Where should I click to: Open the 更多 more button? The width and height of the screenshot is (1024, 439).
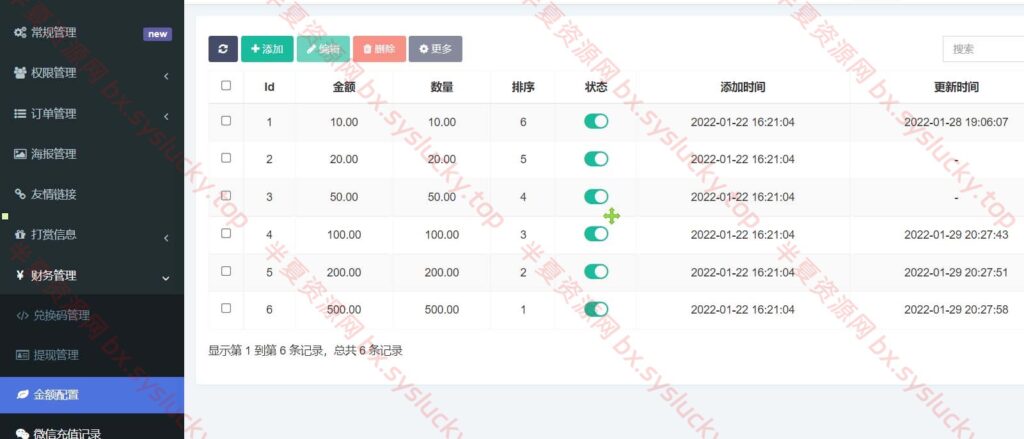[x=436, y=49]
